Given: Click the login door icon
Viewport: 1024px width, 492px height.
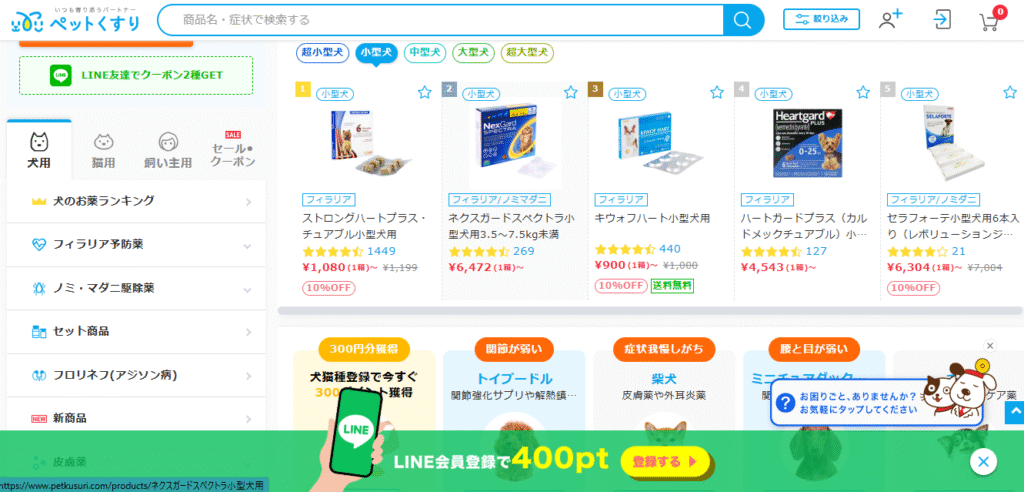Looking at the screenshot, I should pos(941,20).
